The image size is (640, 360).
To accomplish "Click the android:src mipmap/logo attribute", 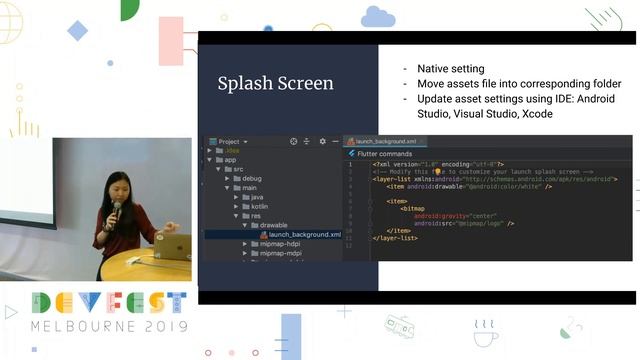I will click(464, 223).
